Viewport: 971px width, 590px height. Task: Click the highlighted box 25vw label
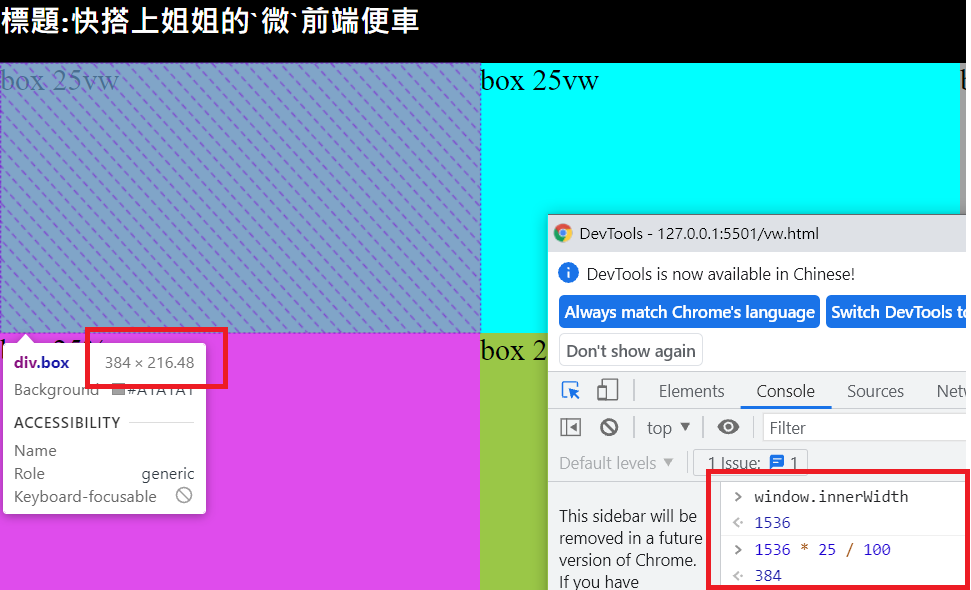pos(59,80)
